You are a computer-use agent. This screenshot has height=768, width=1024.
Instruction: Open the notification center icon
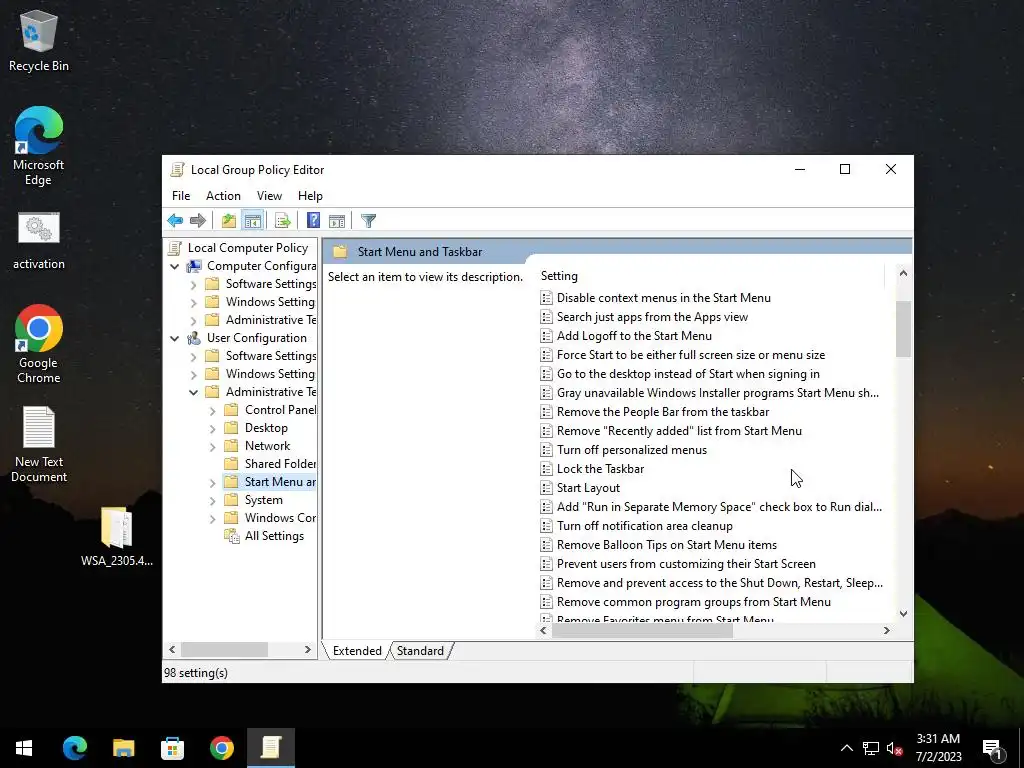click(993, 748)
